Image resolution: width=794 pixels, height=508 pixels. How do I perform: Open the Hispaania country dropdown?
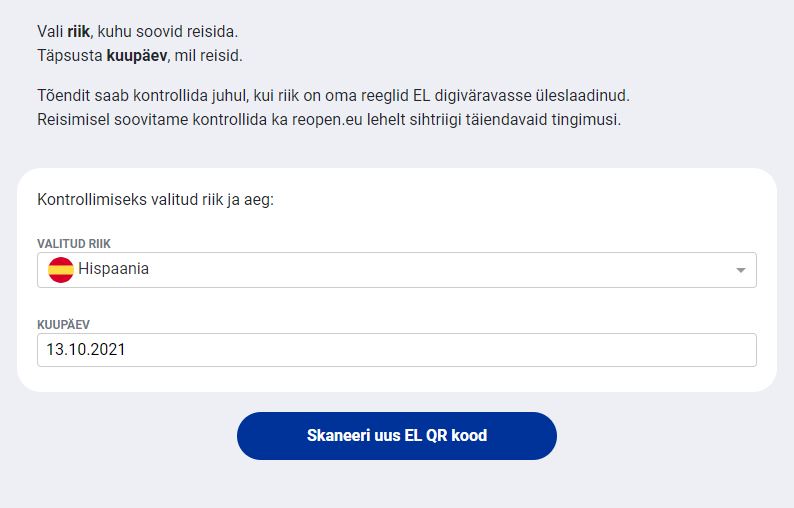pos(396,269)
